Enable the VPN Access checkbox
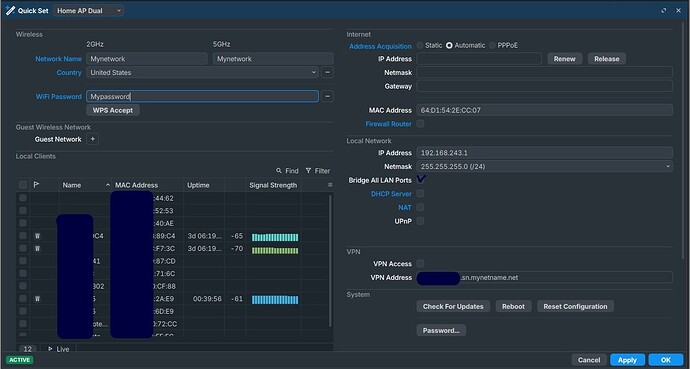This screenshot has height=369, width=690. click(420, 263)
